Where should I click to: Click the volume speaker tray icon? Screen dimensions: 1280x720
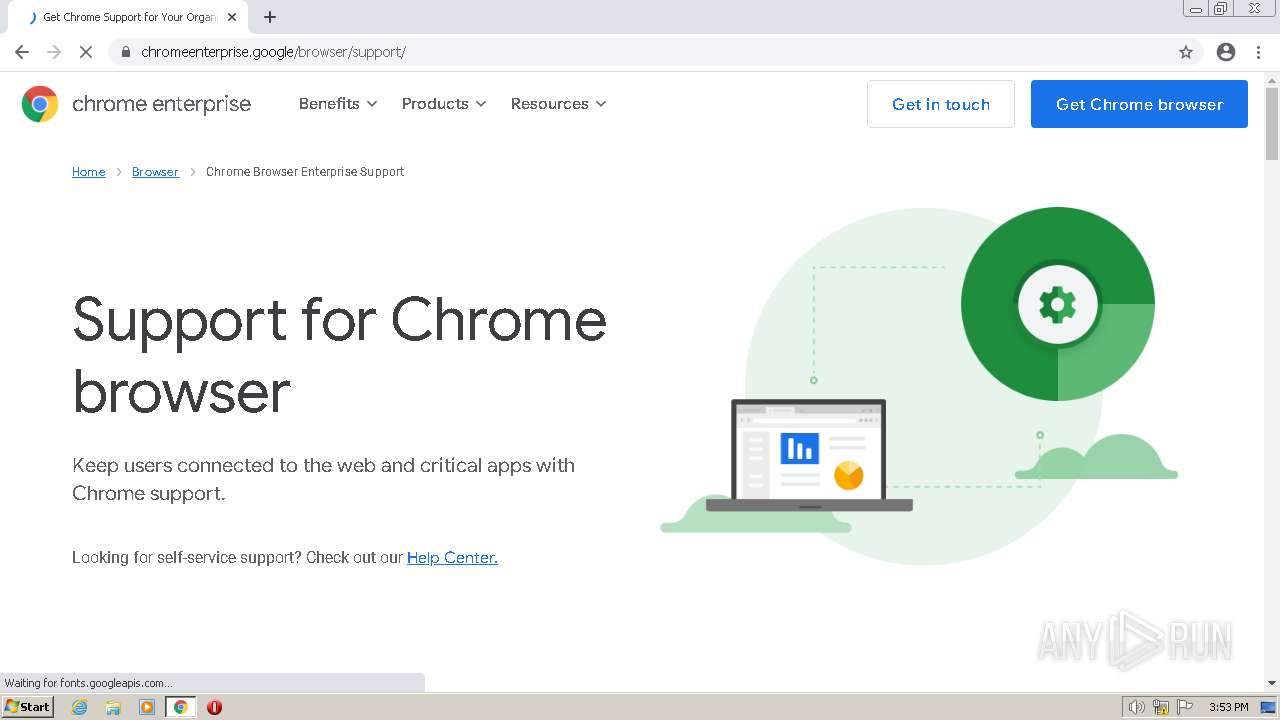pyautogui.click(x=1136, y=707)
